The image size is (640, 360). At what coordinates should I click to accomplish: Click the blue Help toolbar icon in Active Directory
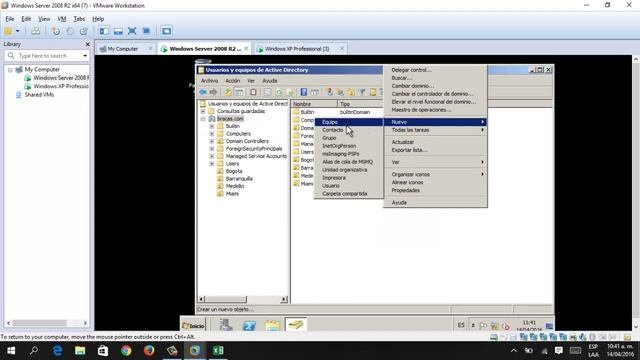tap(304, 92)
